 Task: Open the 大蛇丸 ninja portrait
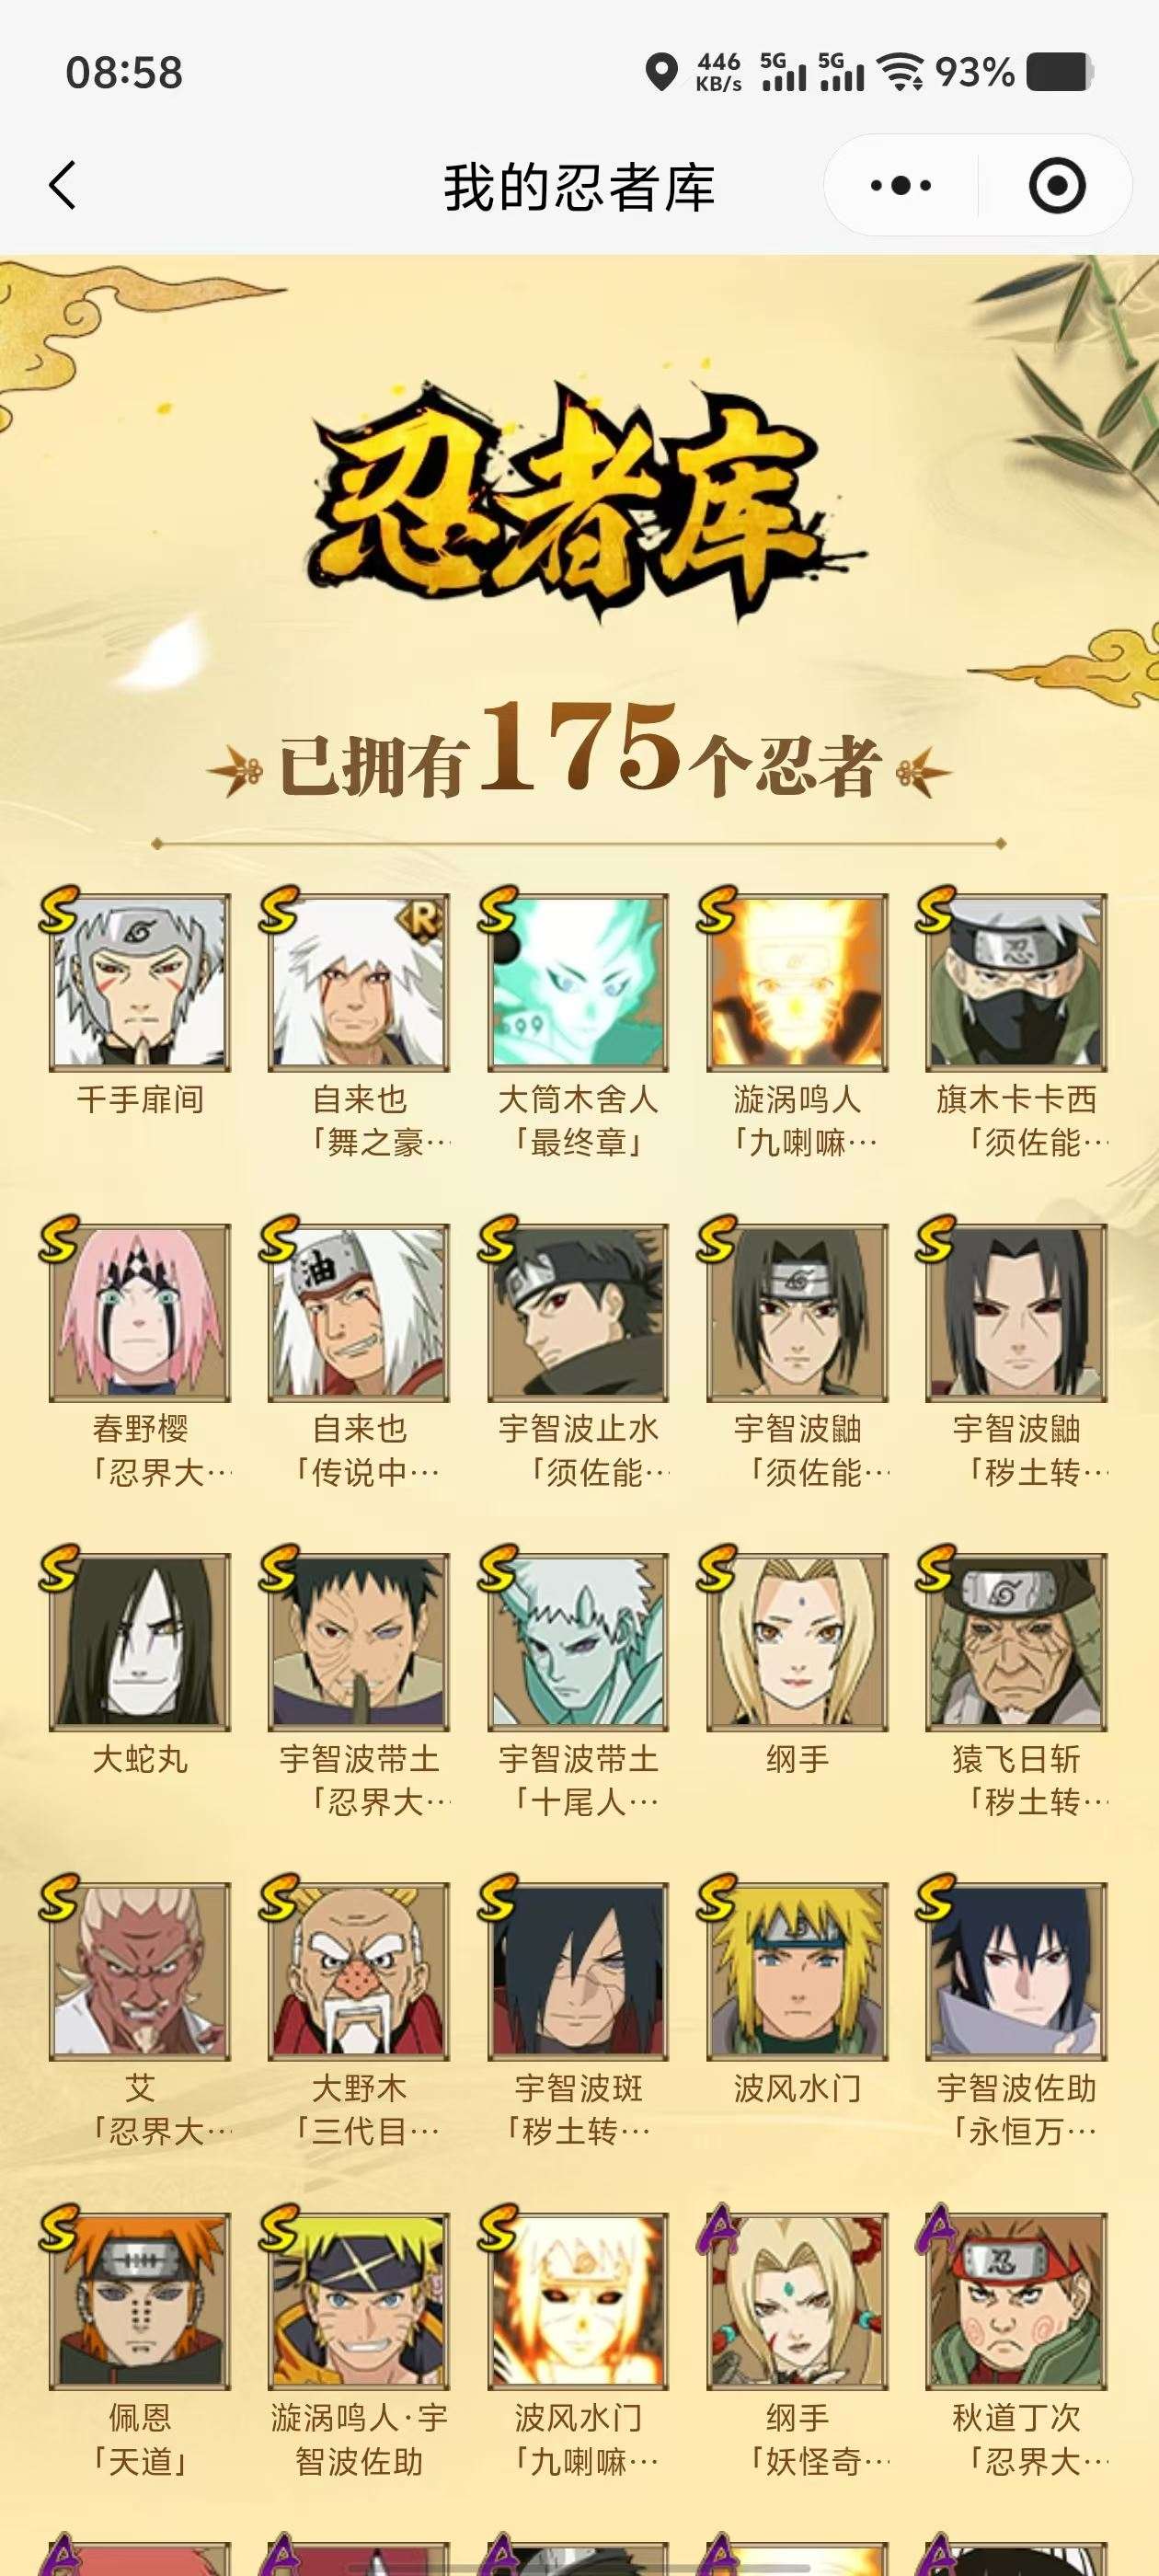[140, 1642]
